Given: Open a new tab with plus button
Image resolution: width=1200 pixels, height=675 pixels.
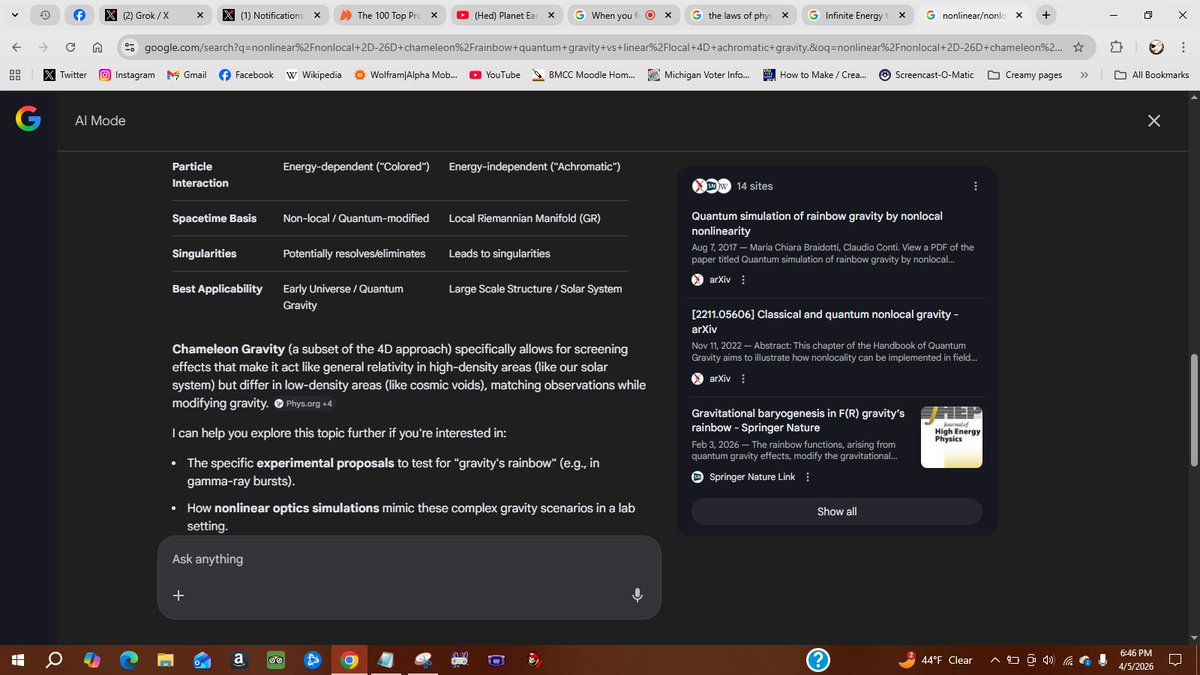Looking at the screenshot, I should tap(1046, 16).
